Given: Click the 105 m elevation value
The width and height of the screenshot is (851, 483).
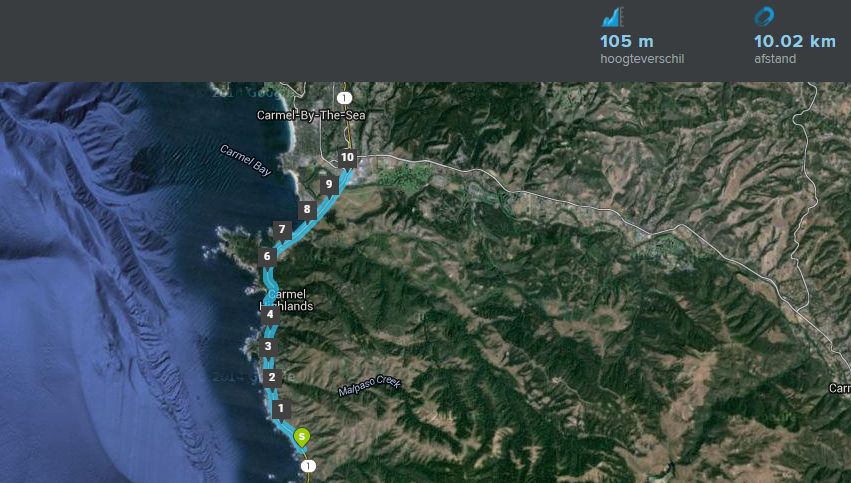Looking at the screenshot, I should pyautogui.click(x=627, y=41).
